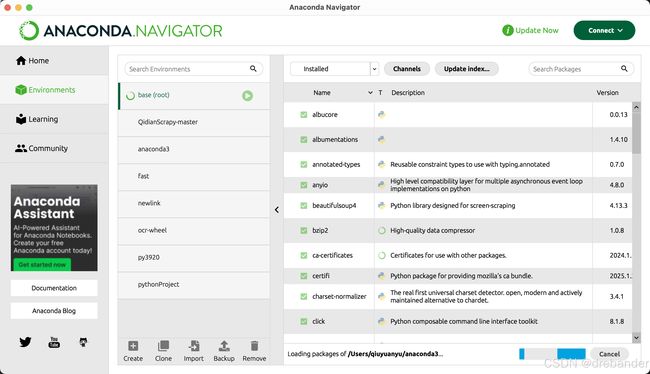Create a new environment

133,351
